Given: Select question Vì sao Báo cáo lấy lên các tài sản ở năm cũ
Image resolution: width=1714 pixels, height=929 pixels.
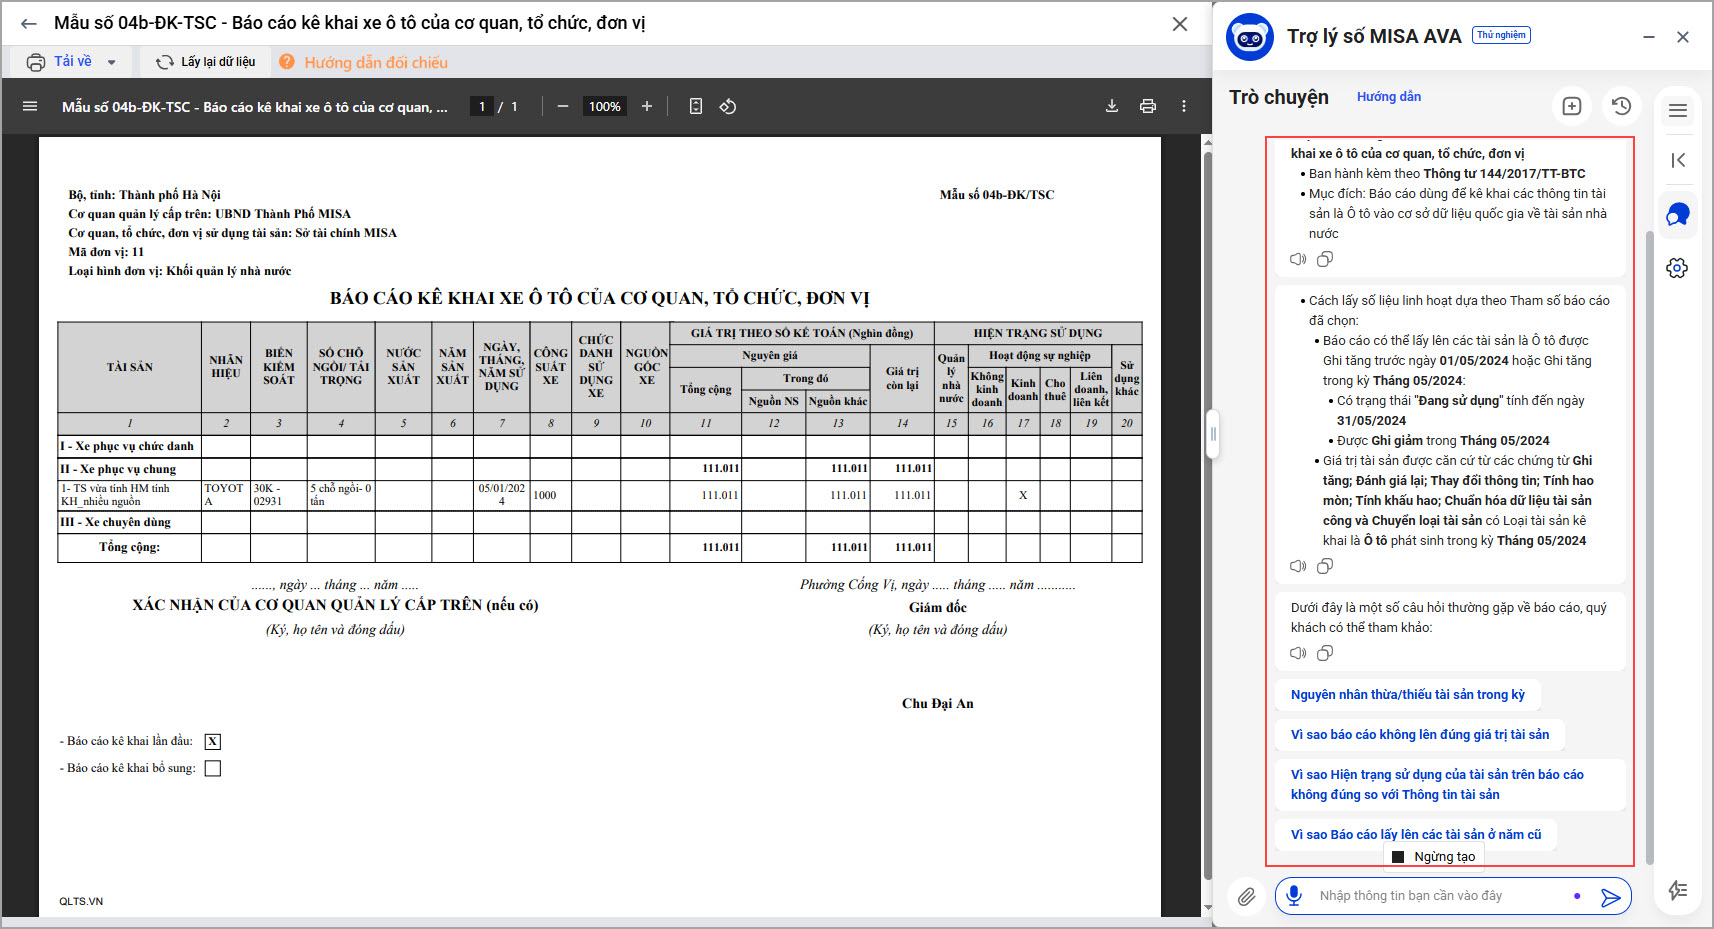Looking at the screenshot, I should tap(1416, 835).
